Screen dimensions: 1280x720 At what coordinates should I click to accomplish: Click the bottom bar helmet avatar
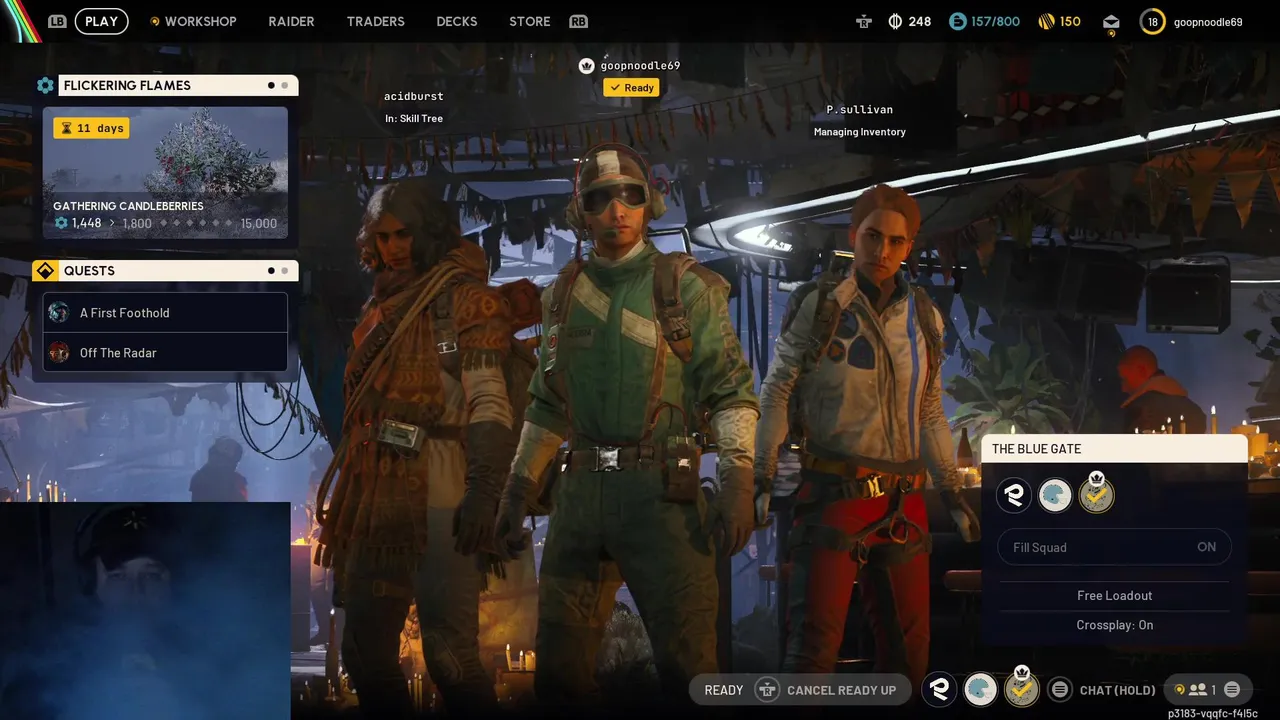click(x=981, y=689)
